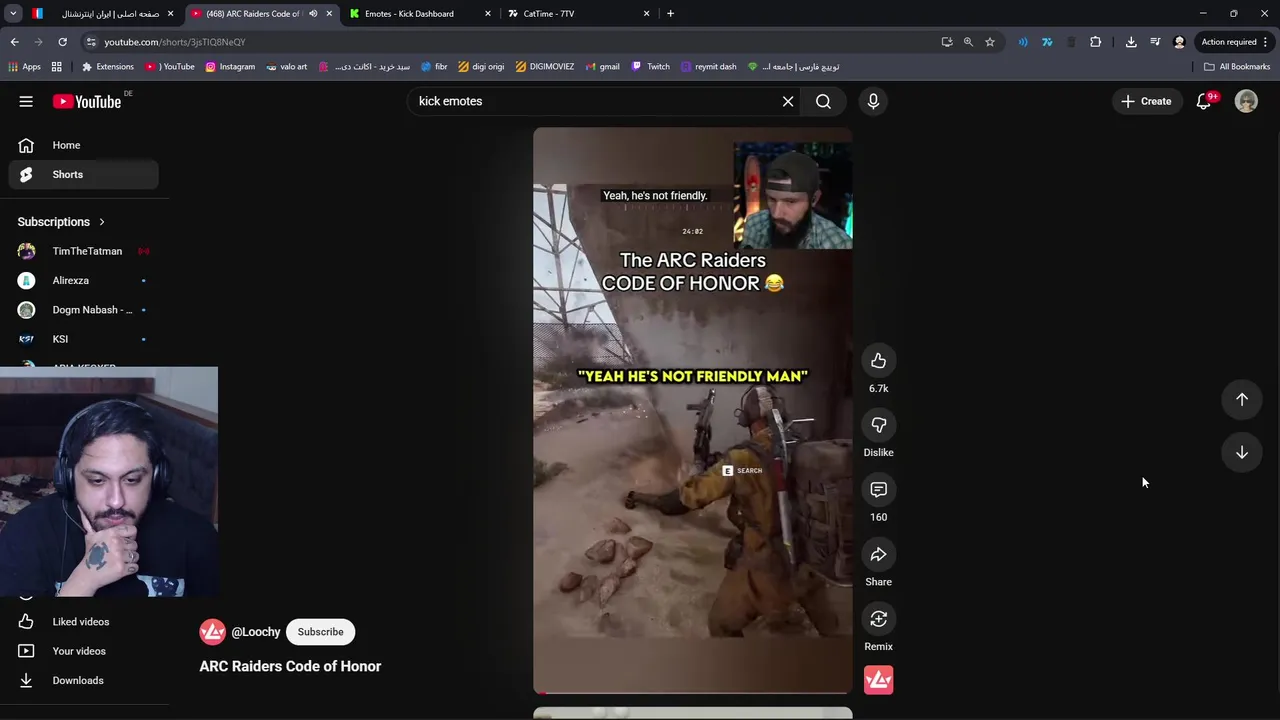Open a new browser tab
The image size is (1280, 720).
click(670, 14)
